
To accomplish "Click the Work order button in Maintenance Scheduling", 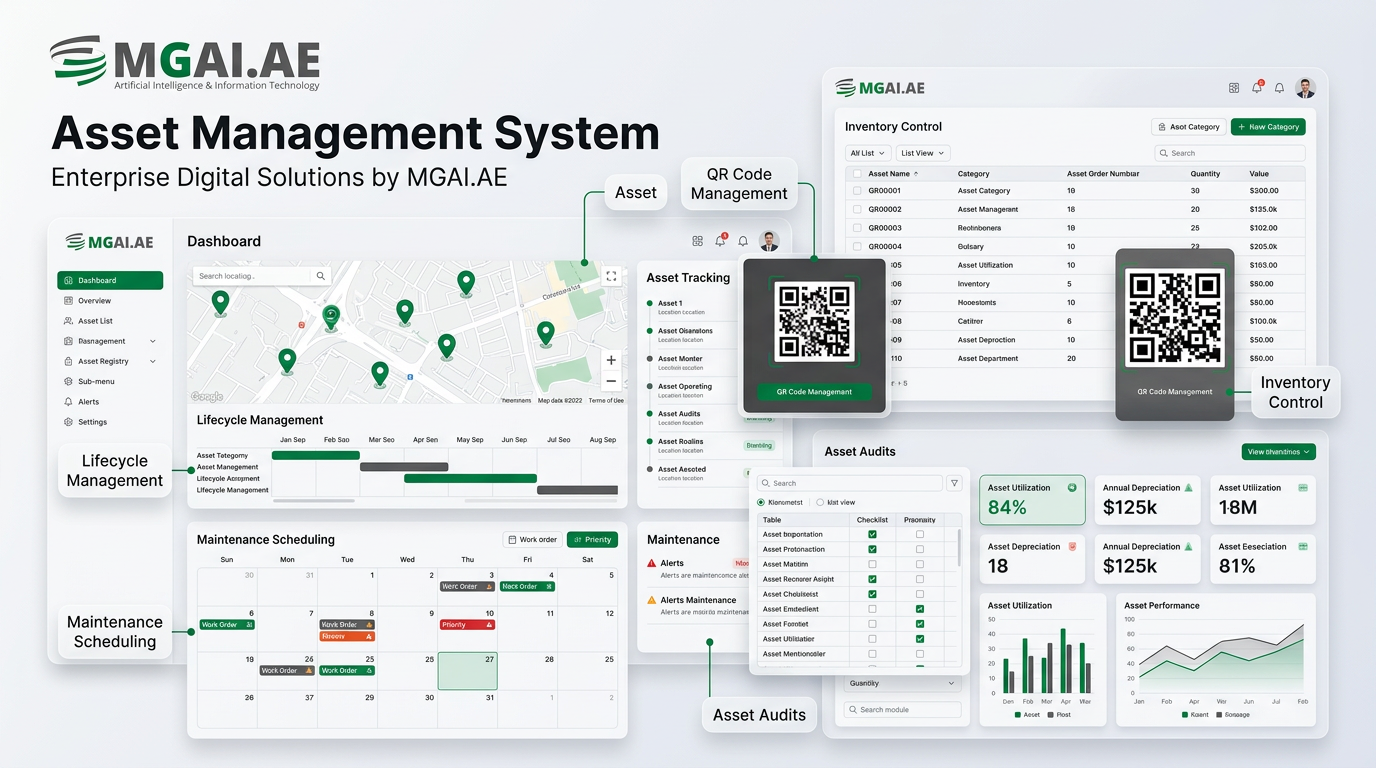I will coord(531,540).
